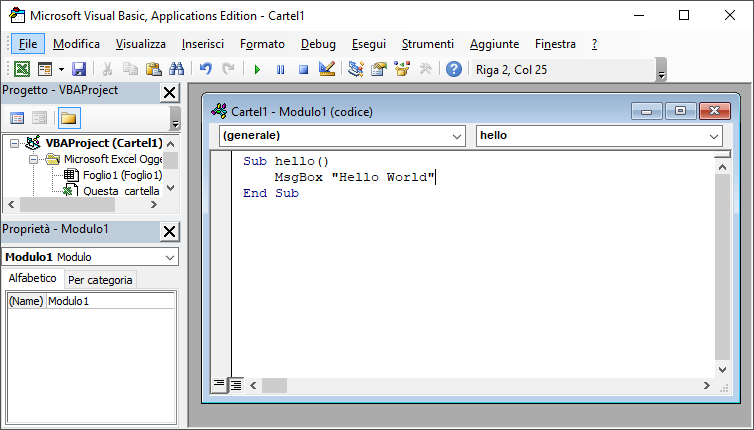Toggle Folders view in project panel
This screenshot has width=754, height=430.
point(69,118)
